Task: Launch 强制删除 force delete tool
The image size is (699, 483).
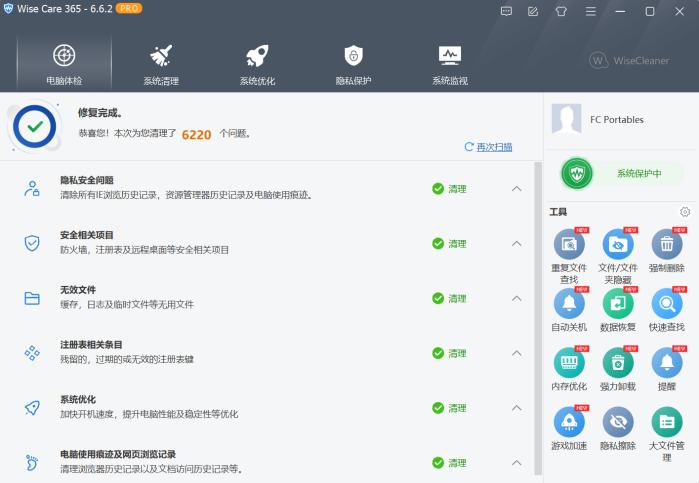Action: tap(667, 244)
